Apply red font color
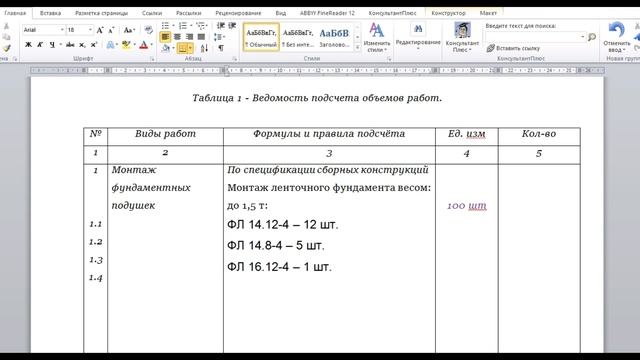The width and height of the screenshot is (640, 360). (144, 44)
